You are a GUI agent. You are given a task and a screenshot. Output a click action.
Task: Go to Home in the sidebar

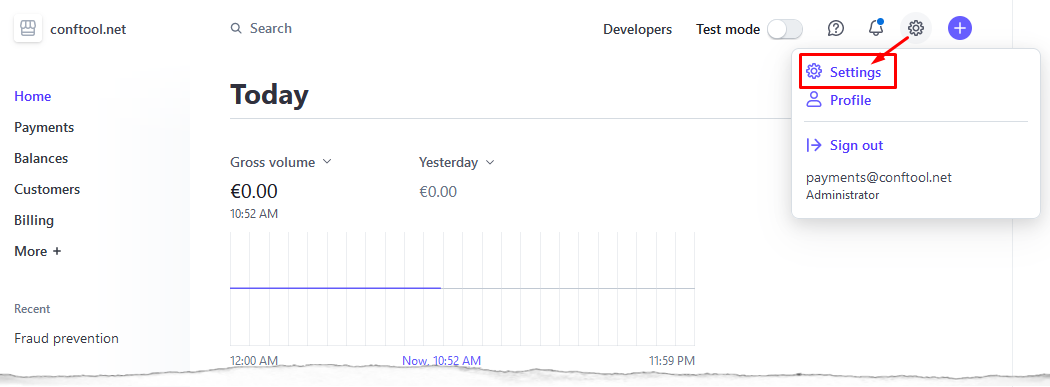coord(32,96)
